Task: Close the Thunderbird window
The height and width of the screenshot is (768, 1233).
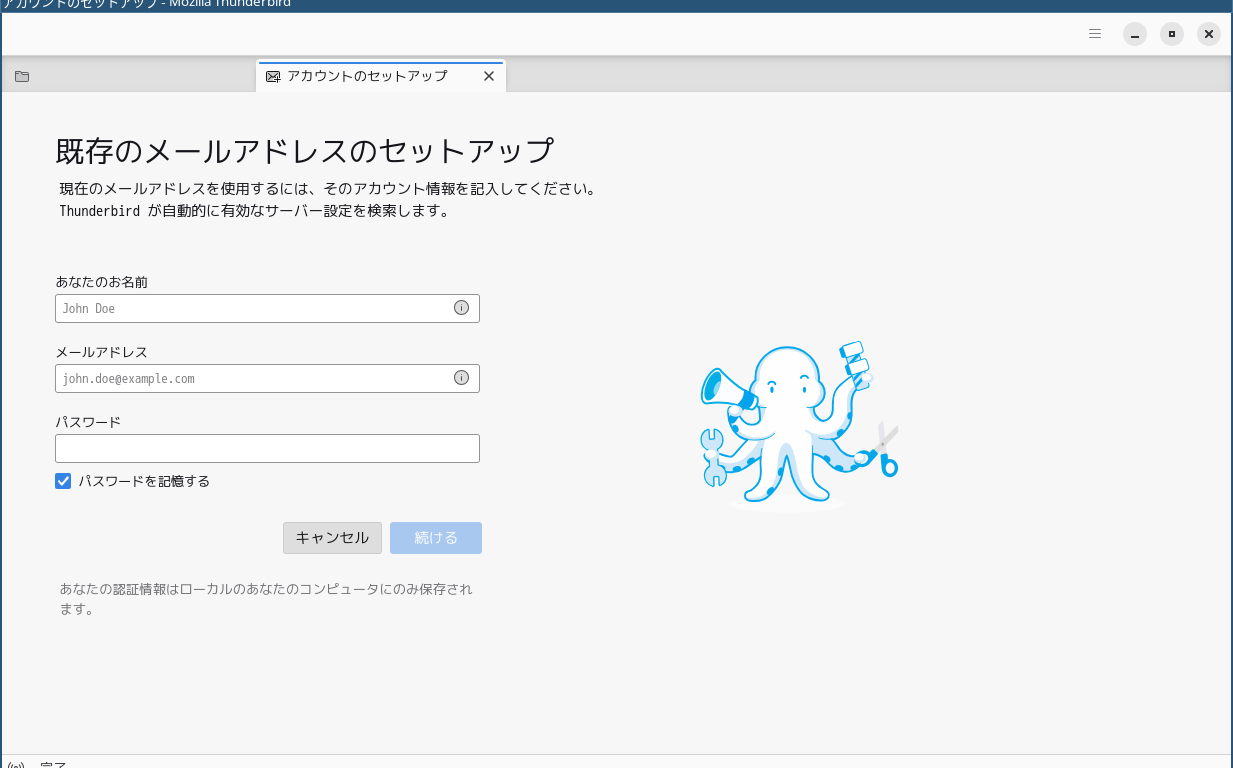Action: [x=1209, y=34]
